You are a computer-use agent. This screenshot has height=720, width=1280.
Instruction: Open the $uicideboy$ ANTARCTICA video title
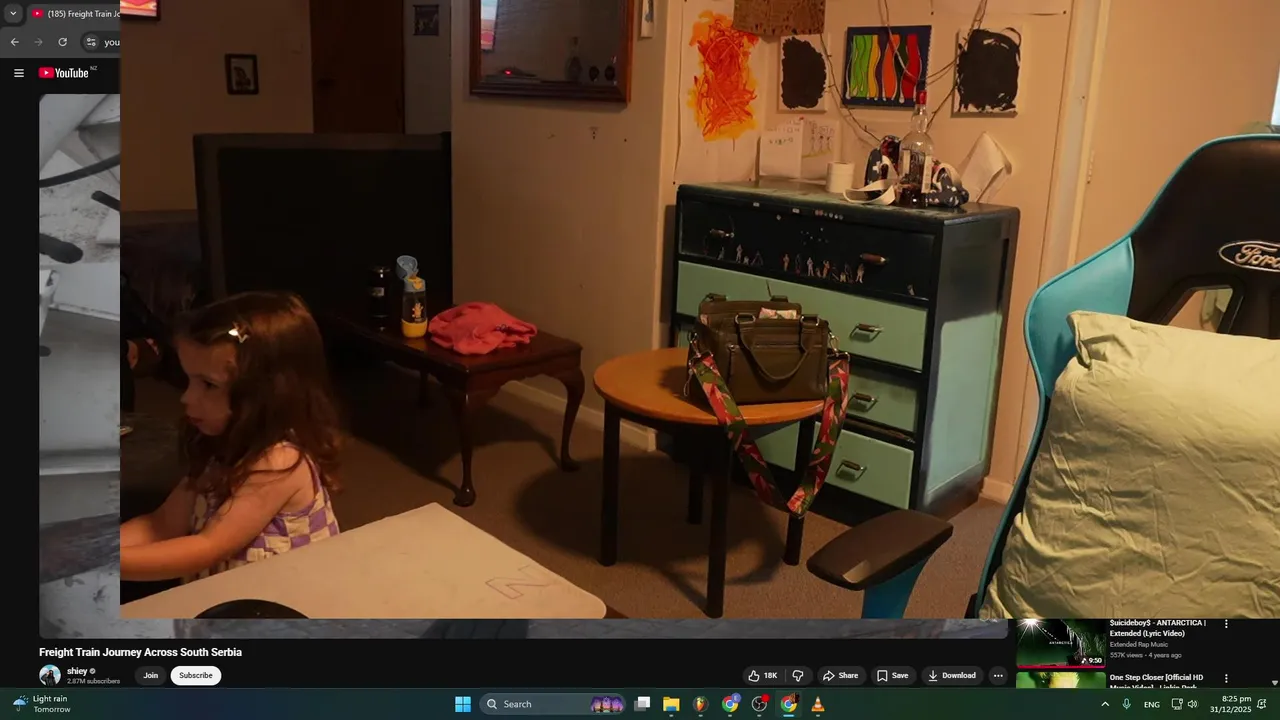(1158, 628)
